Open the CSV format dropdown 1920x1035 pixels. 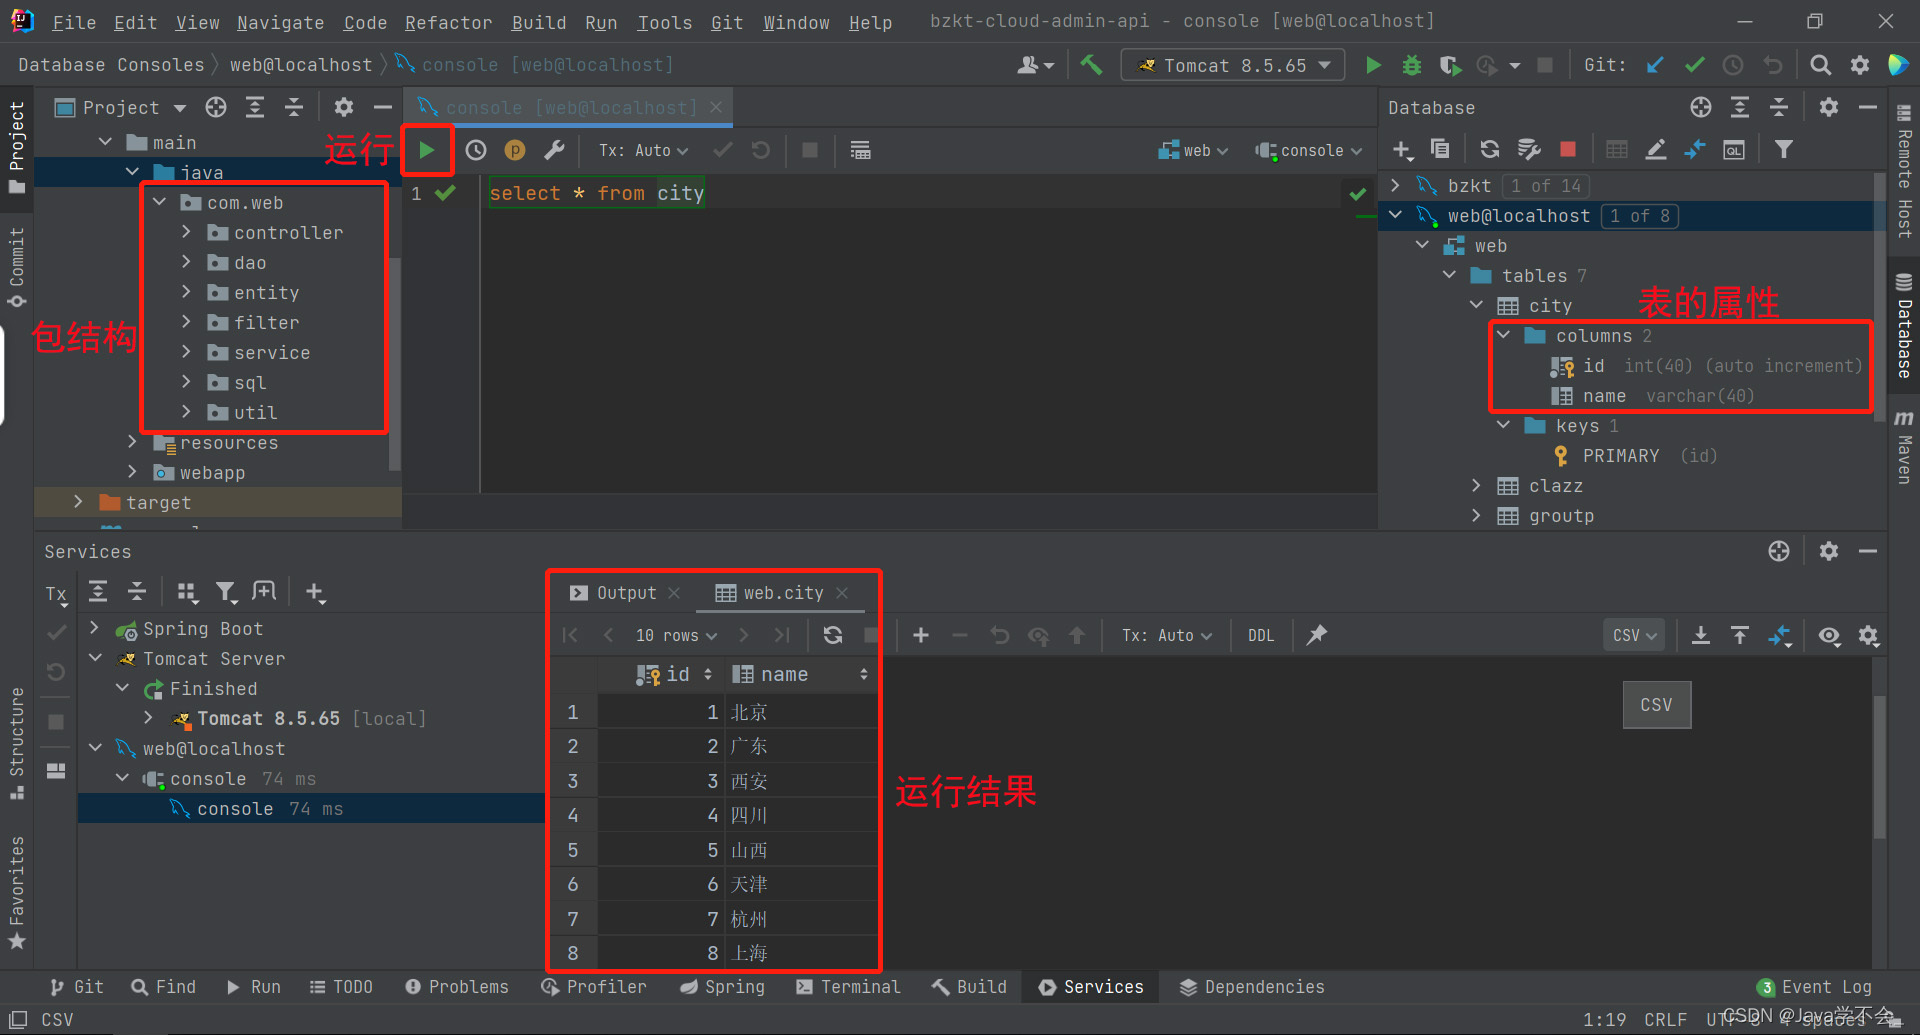pos(1633,635)
